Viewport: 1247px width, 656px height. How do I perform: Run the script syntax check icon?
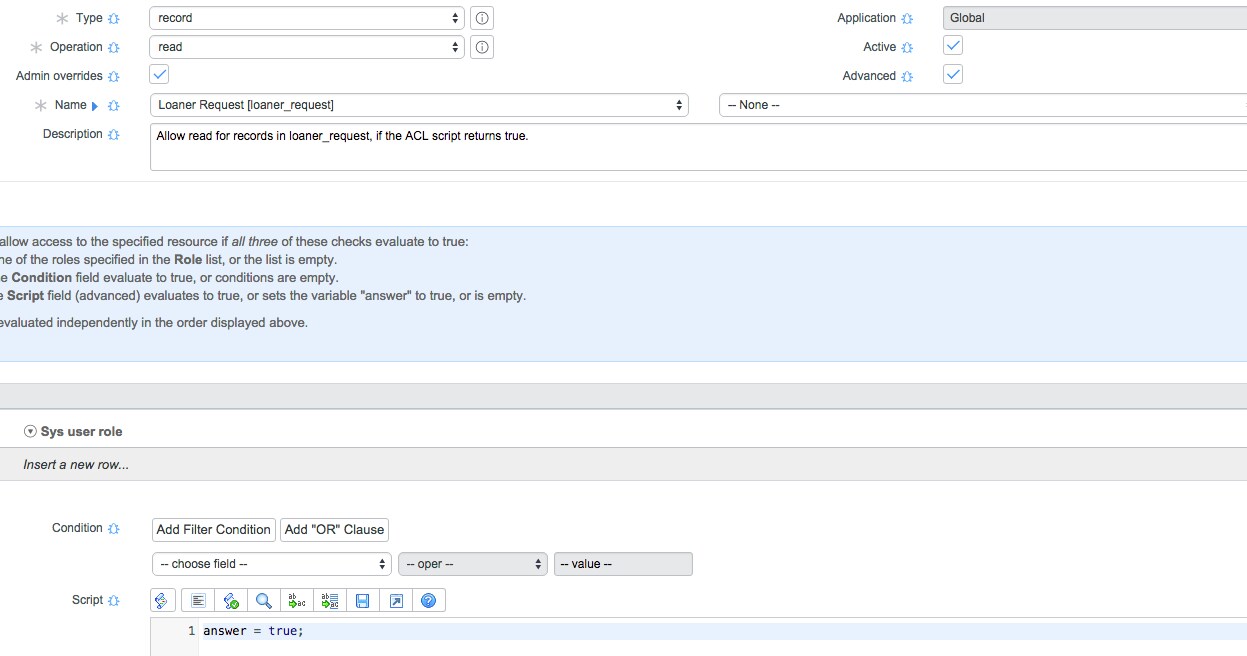(231, 600)
